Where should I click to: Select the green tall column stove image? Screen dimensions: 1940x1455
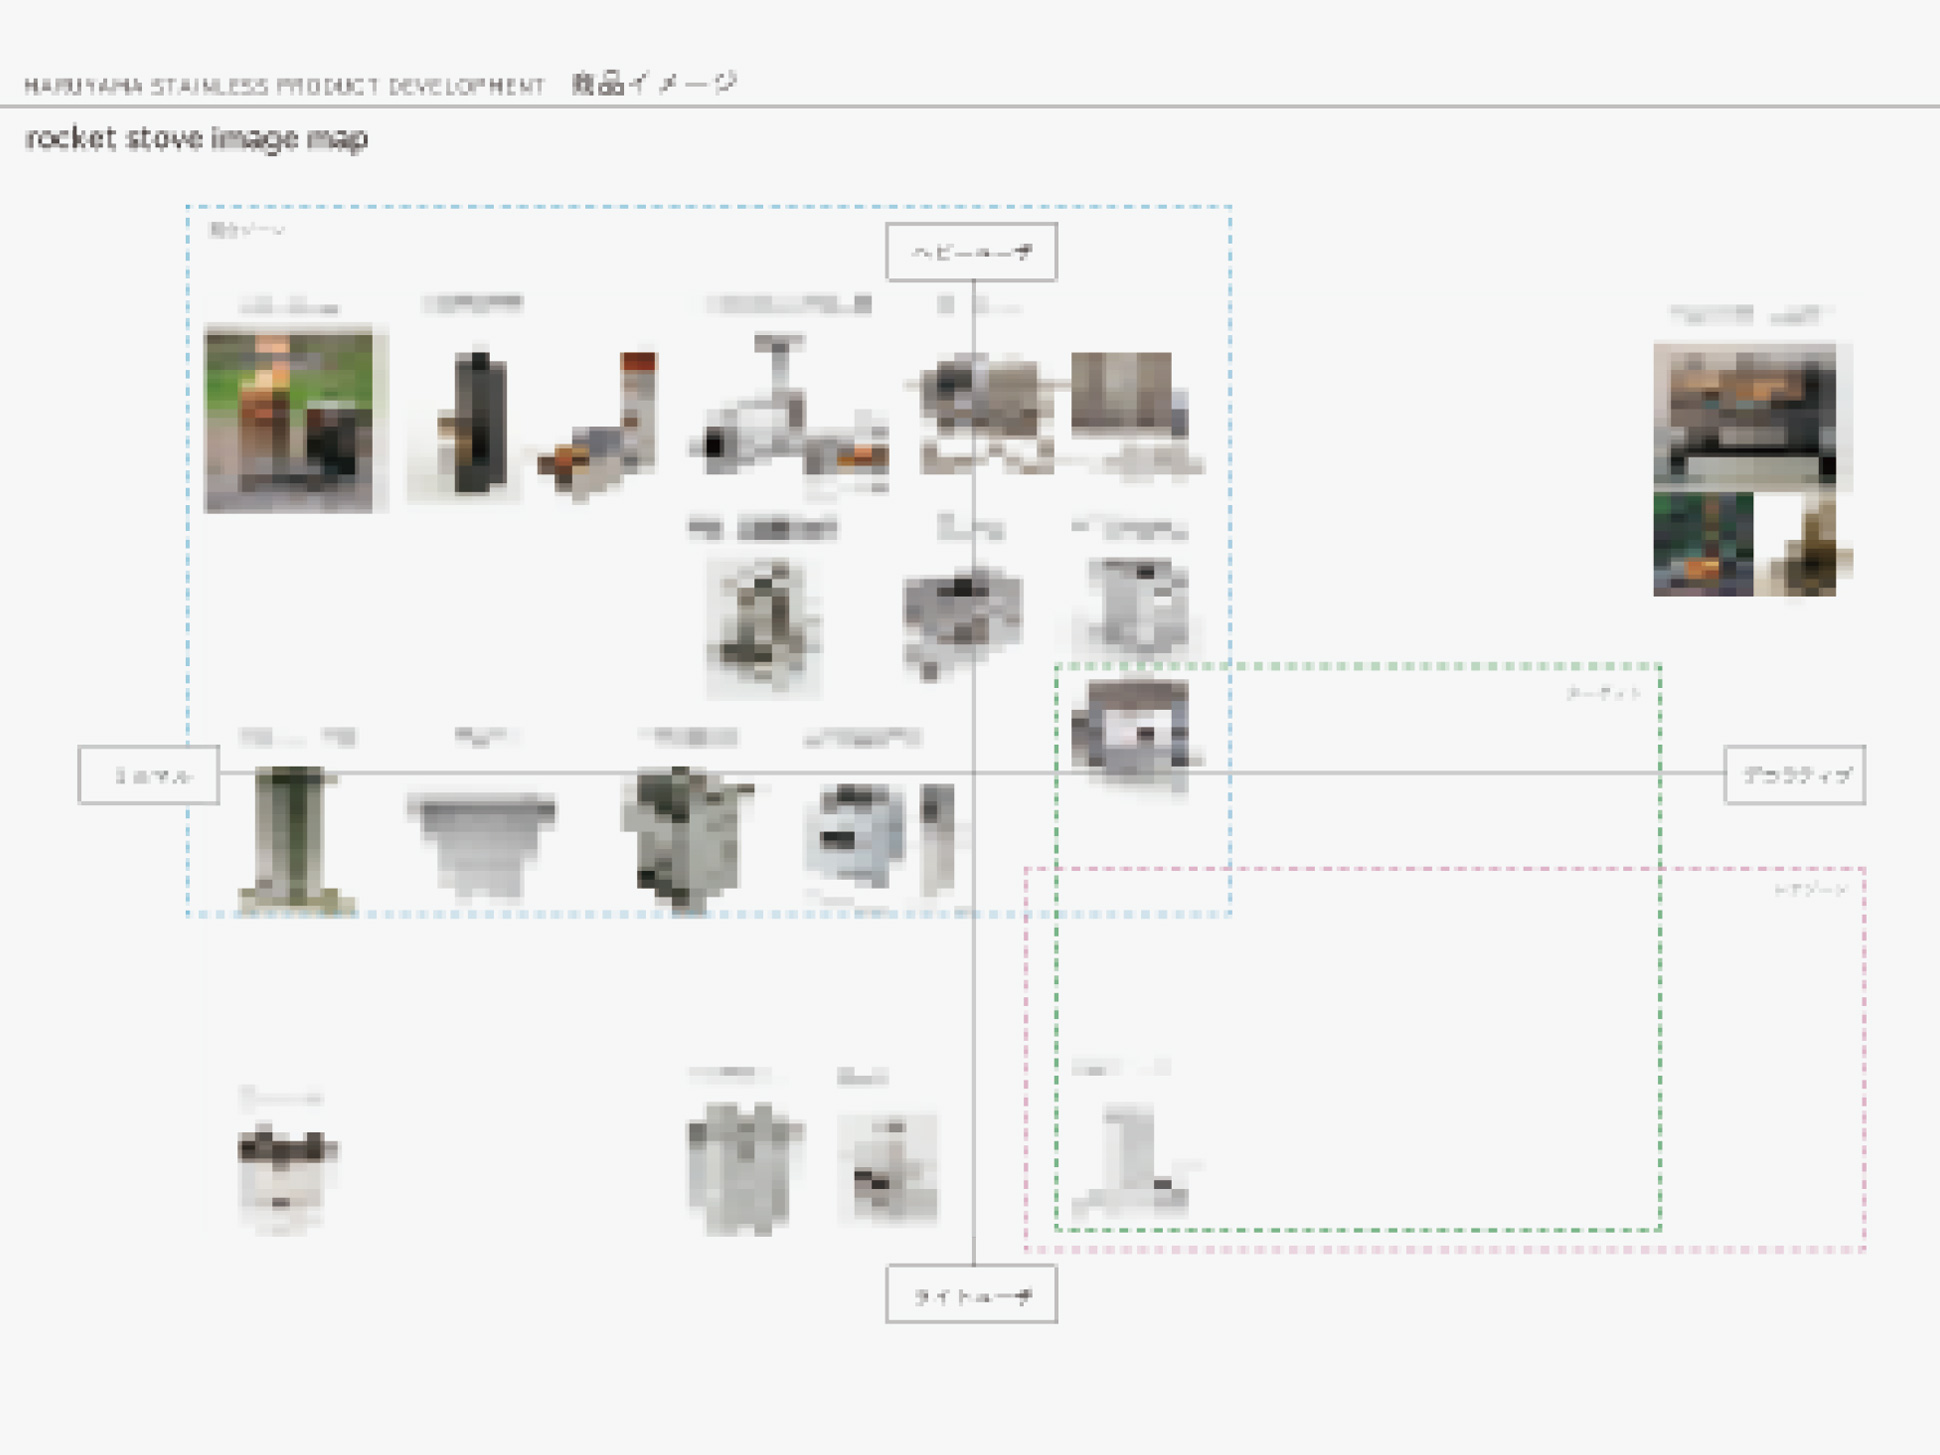(293, 838)
